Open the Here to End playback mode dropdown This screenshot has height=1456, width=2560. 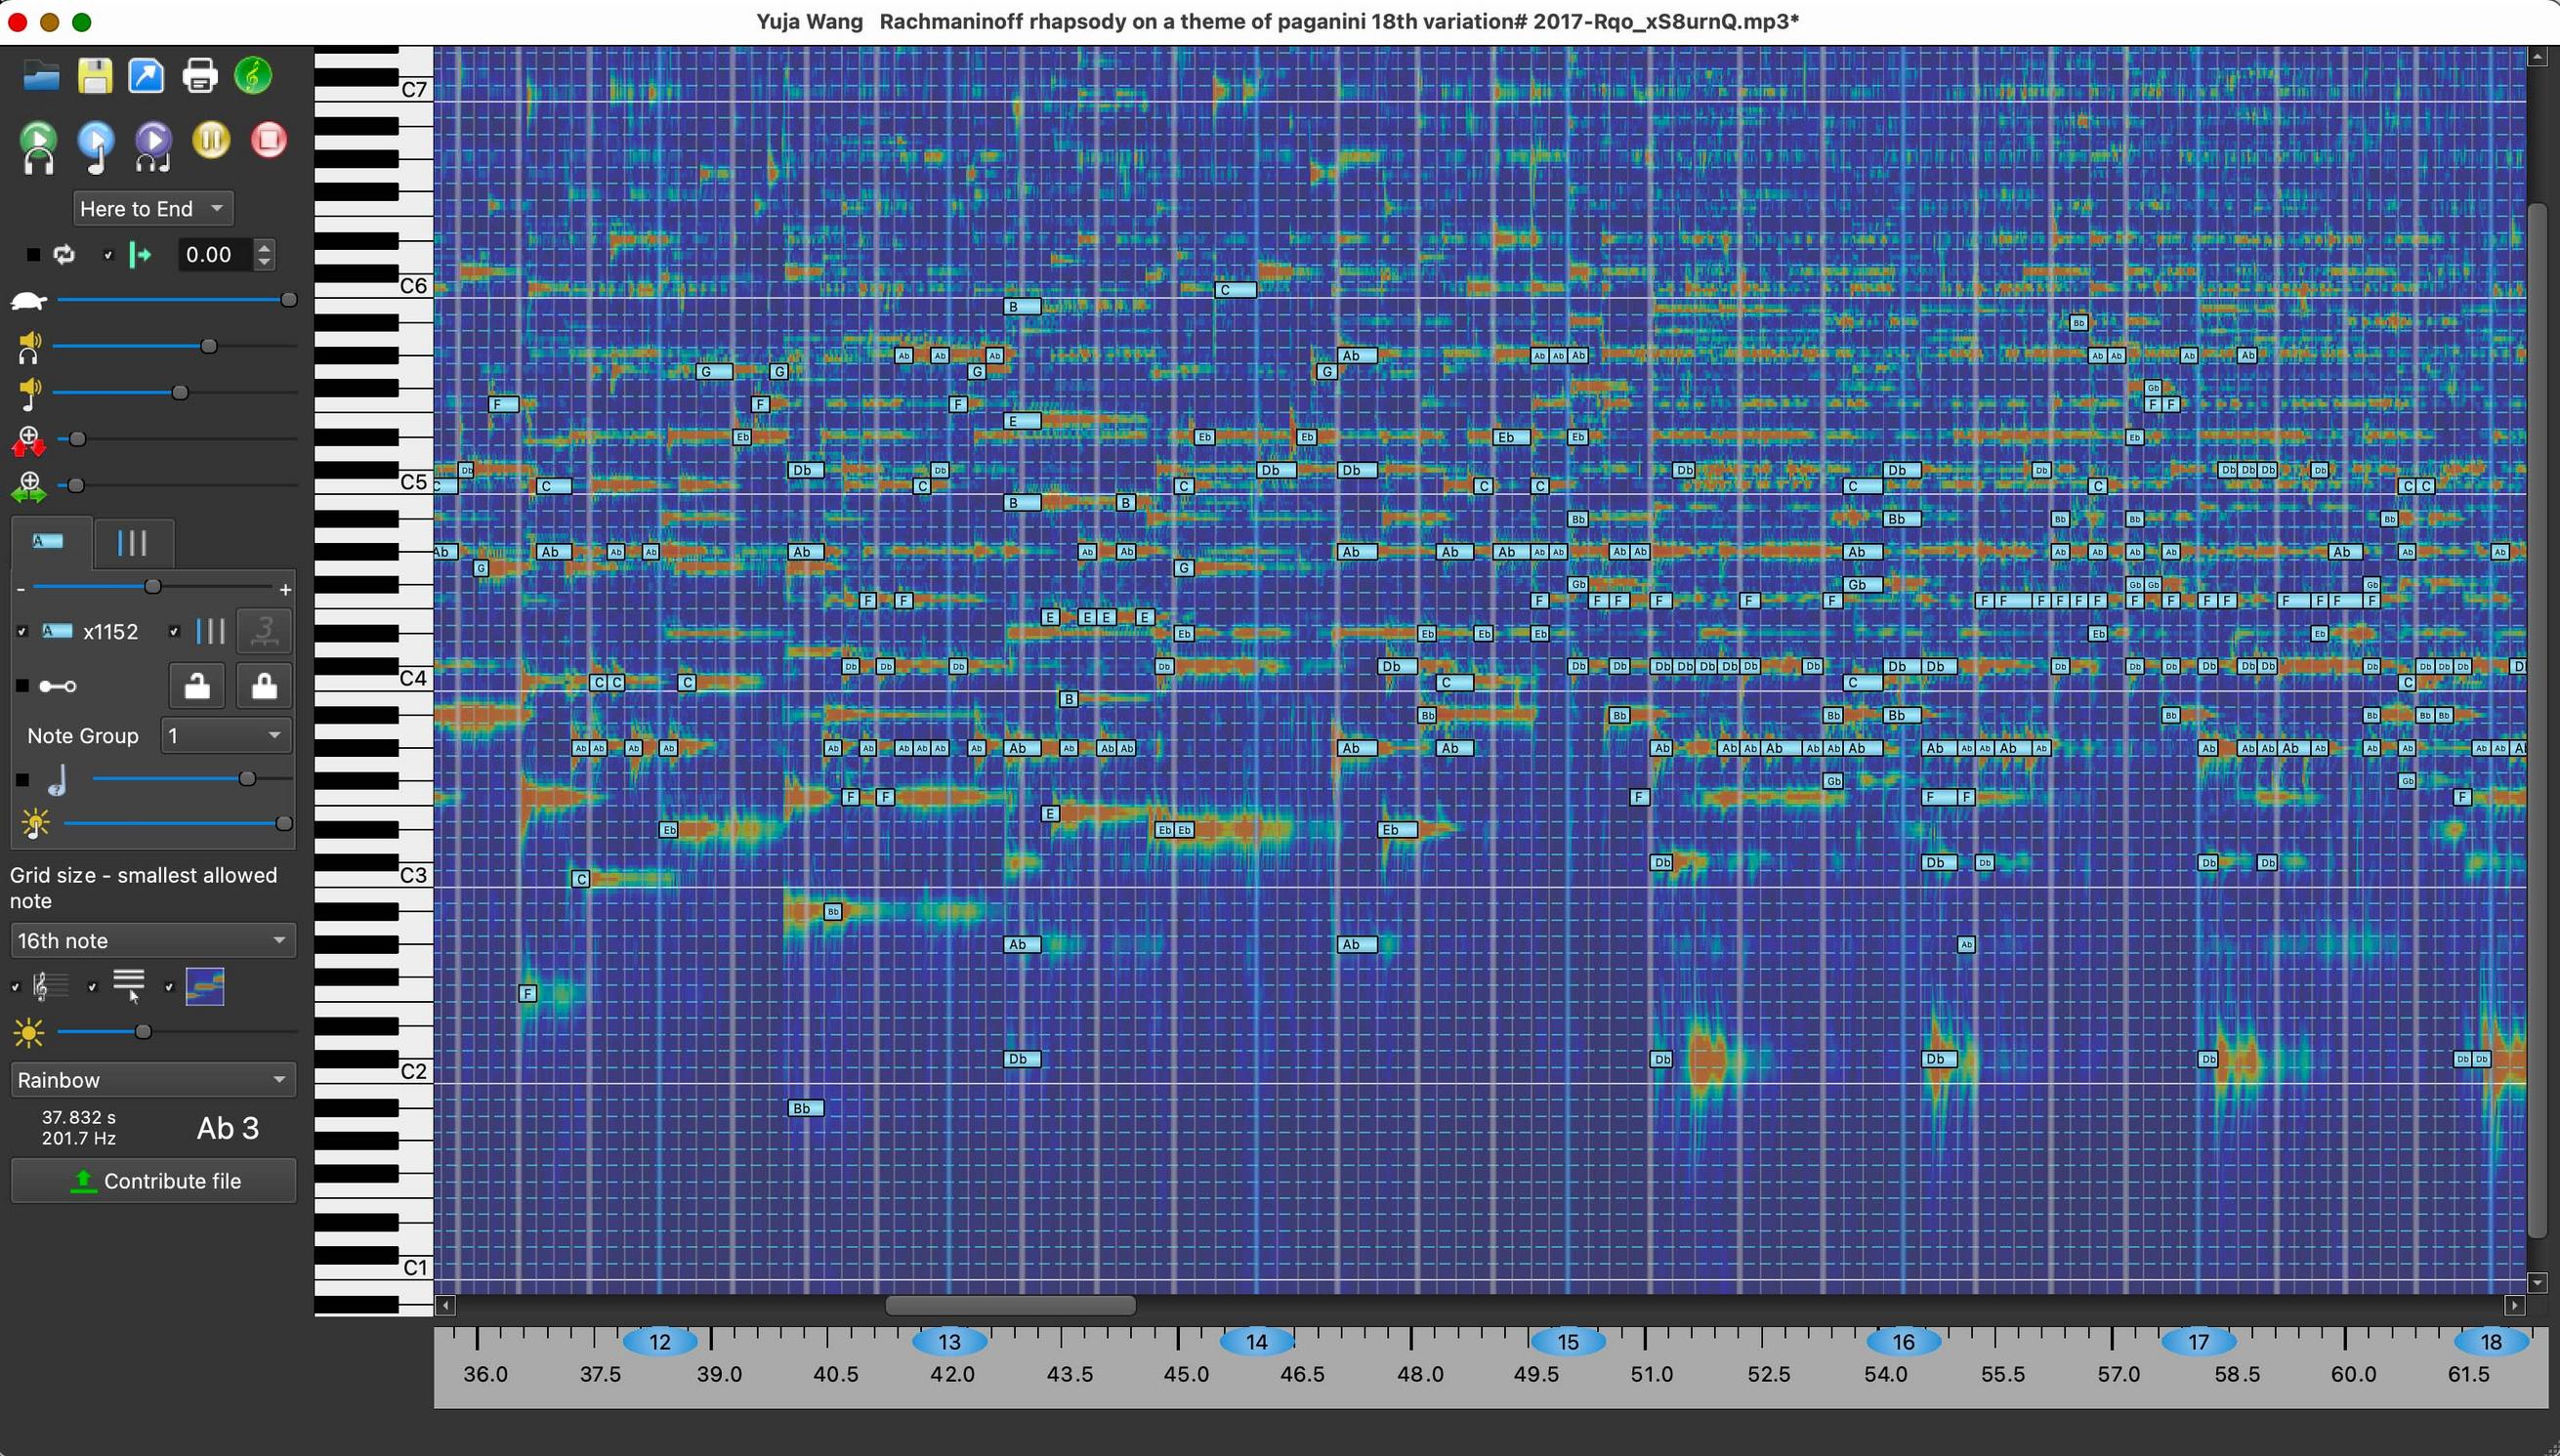(152, 208)
